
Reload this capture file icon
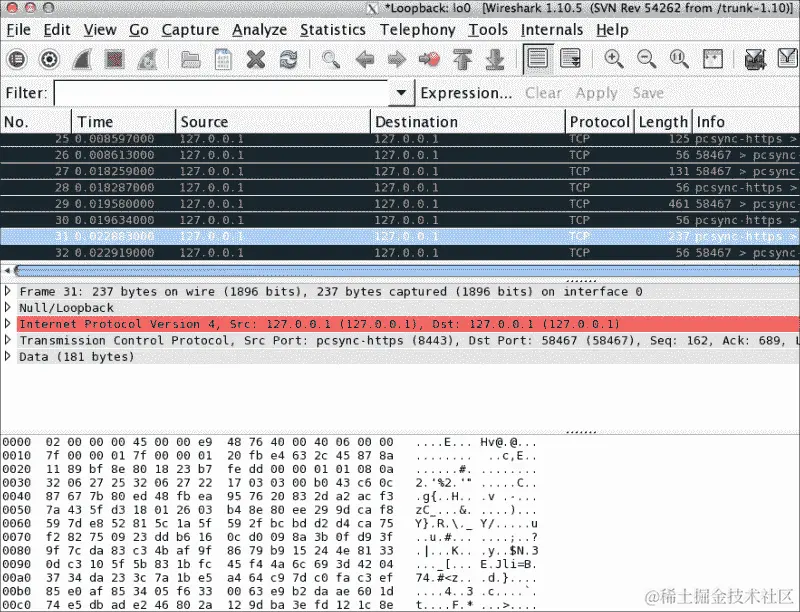[288, 60]
